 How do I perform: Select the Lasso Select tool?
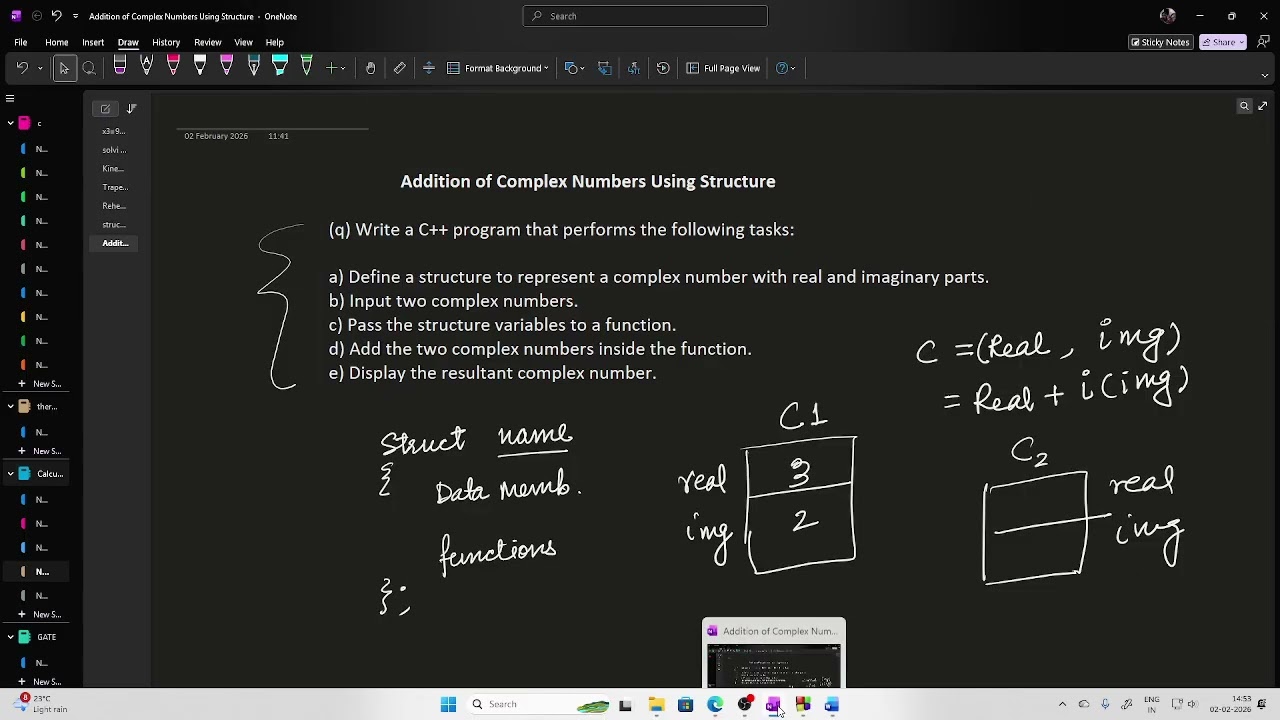(x=89, y=68)
